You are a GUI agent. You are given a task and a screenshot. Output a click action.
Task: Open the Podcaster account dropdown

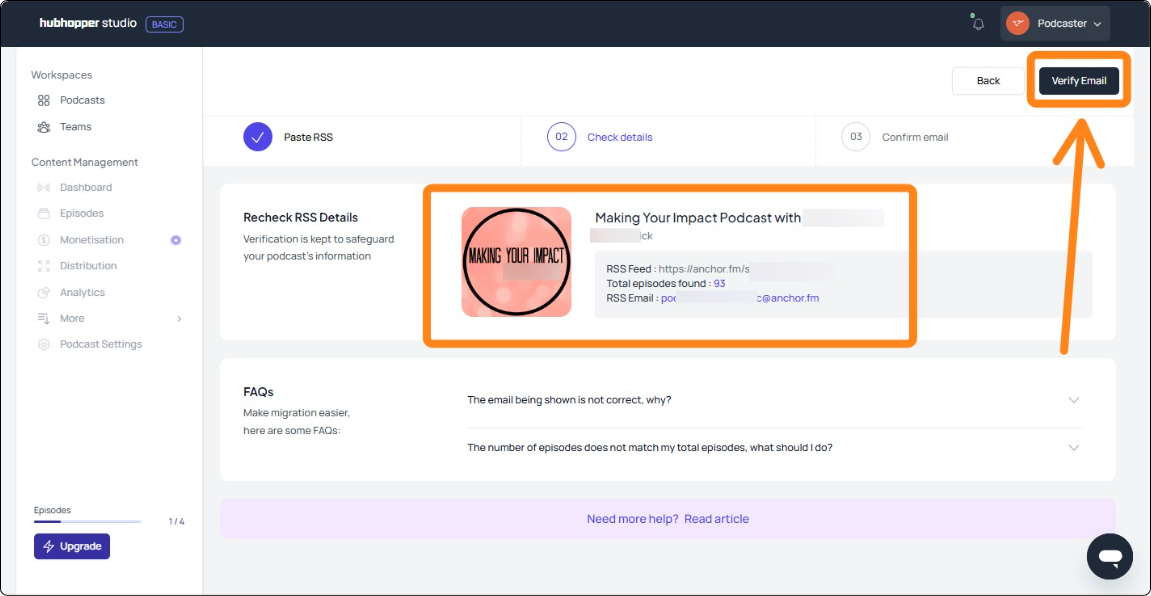(1055, 24)
